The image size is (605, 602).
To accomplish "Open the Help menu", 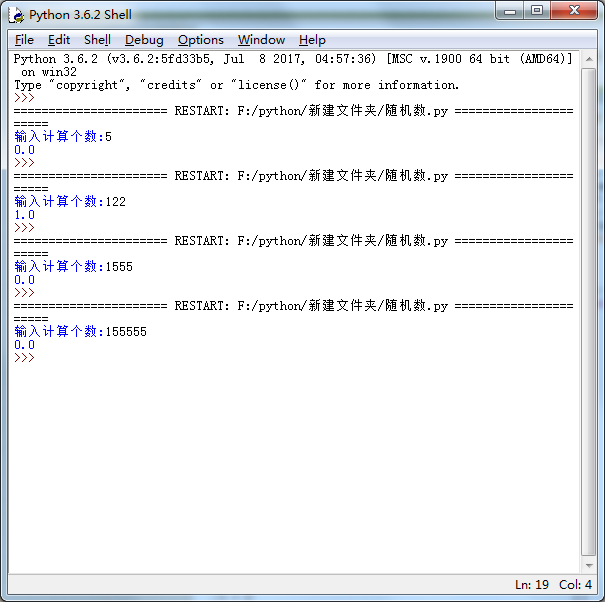I will pos(312,40).
